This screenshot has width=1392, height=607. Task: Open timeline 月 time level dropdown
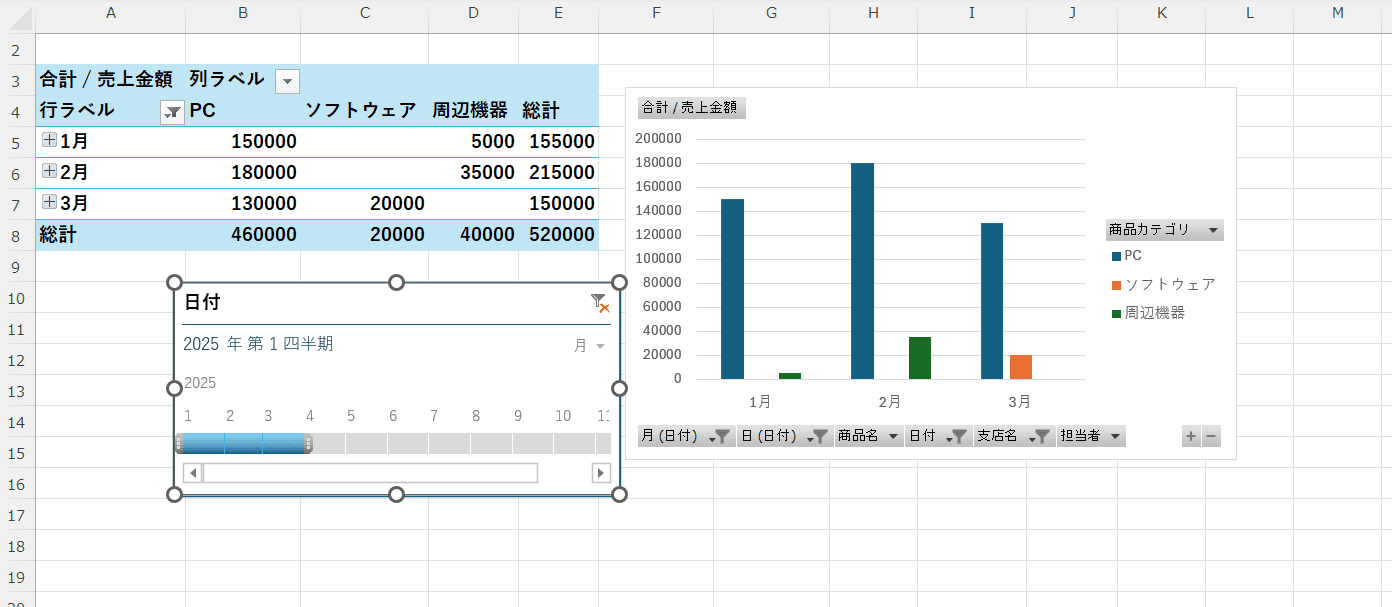(590, 346)
